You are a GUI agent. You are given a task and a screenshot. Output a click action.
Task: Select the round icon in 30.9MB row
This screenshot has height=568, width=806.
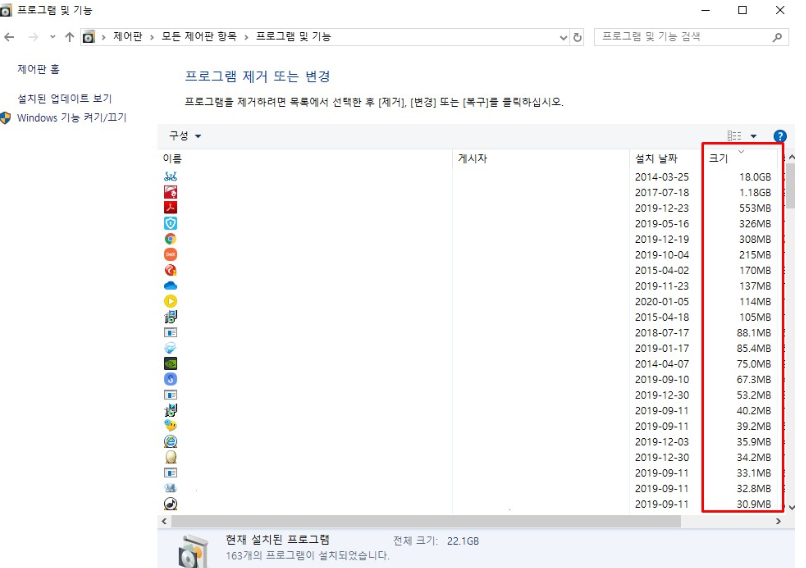(x=171, y=504)
